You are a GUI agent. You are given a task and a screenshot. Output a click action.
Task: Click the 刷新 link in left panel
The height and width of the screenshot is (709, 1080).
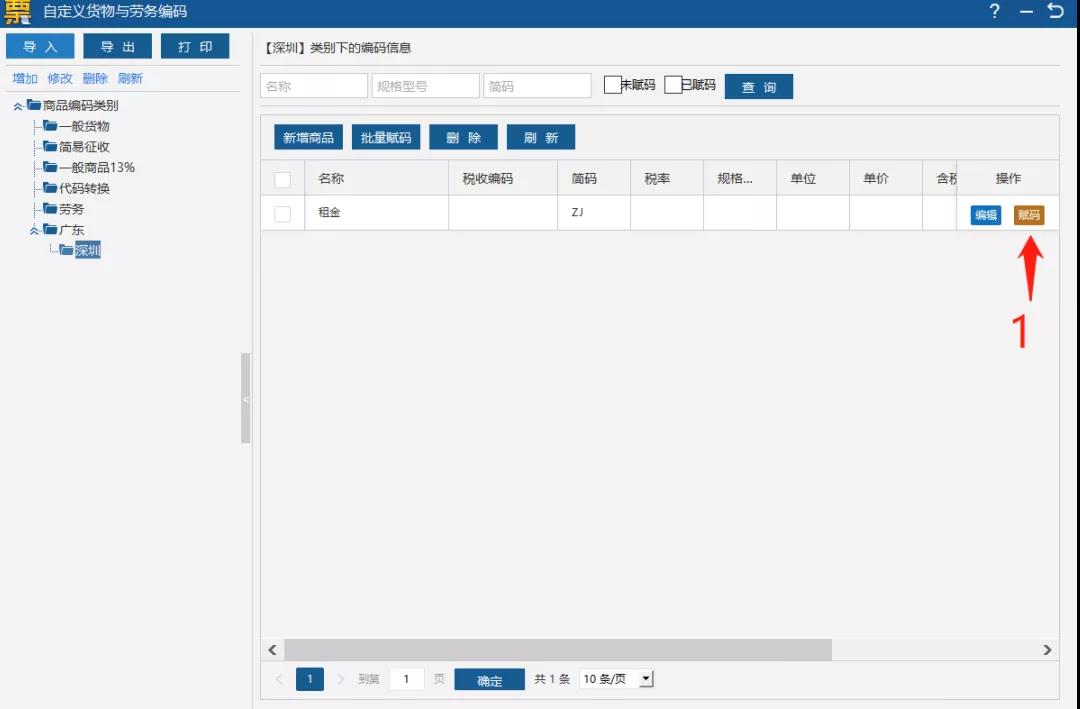pos(130,79)
